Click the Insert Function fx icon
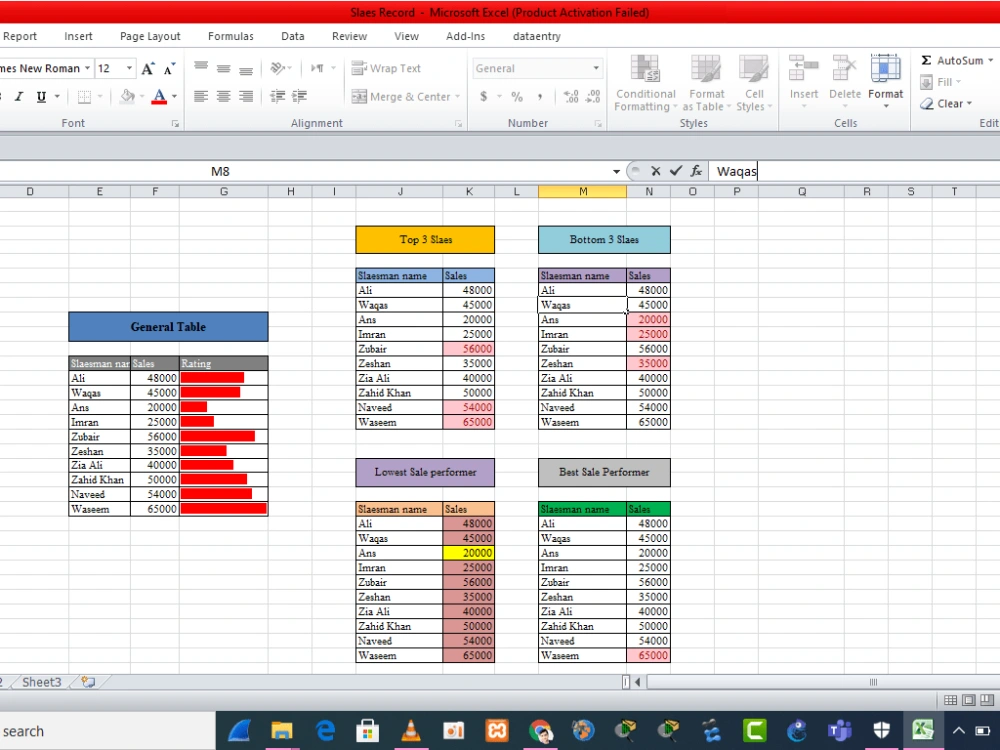Image resolution: width=1000 pixels, height=750 pixels. (x=696, y=171)
